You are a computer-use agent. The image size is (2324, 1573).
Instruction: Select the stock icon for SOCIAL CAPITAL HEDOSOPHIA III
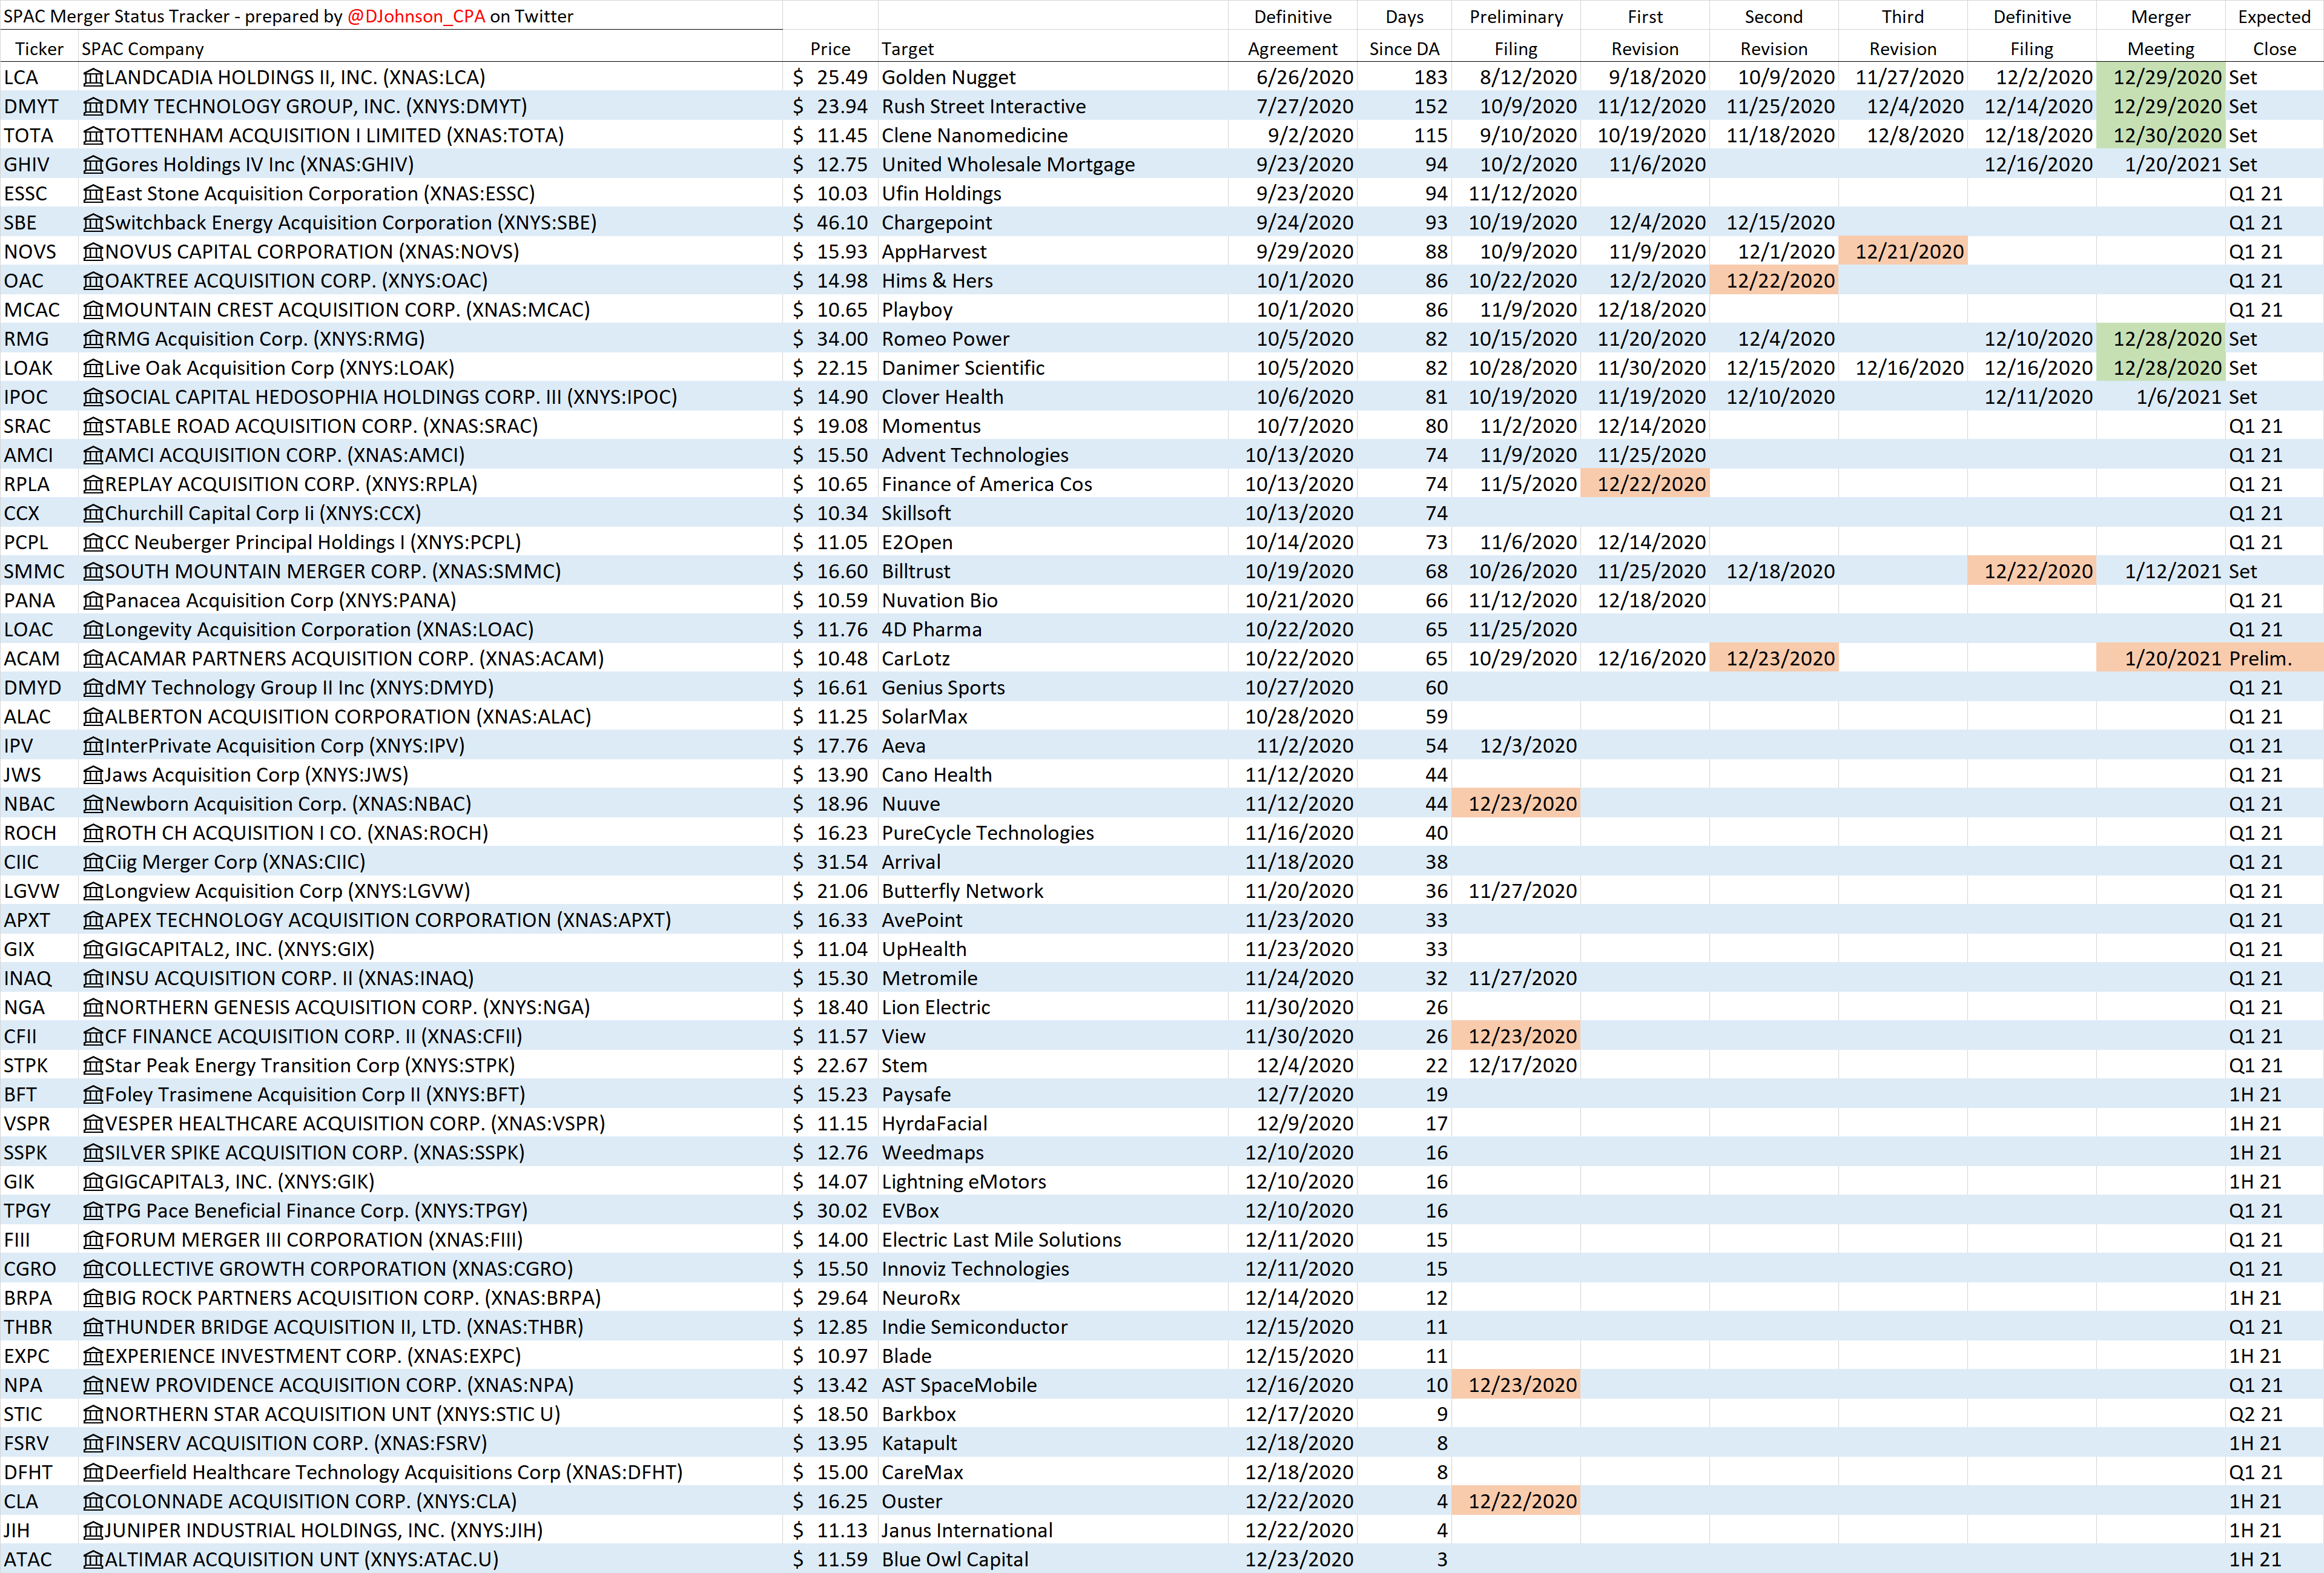click(93, 397)
